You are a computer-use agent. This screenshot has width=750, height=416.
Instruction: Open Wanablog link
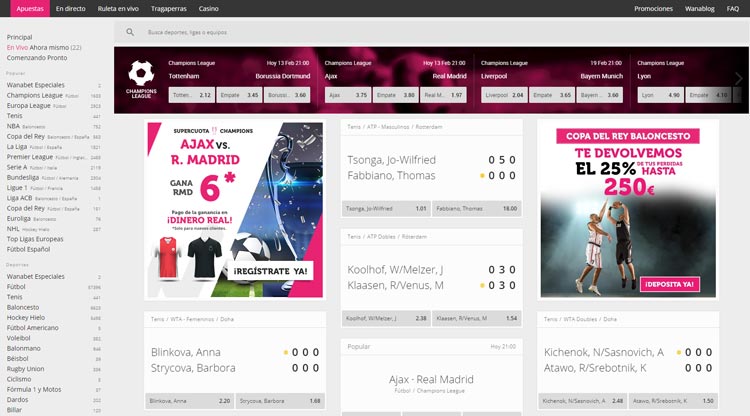coord(699,9)
